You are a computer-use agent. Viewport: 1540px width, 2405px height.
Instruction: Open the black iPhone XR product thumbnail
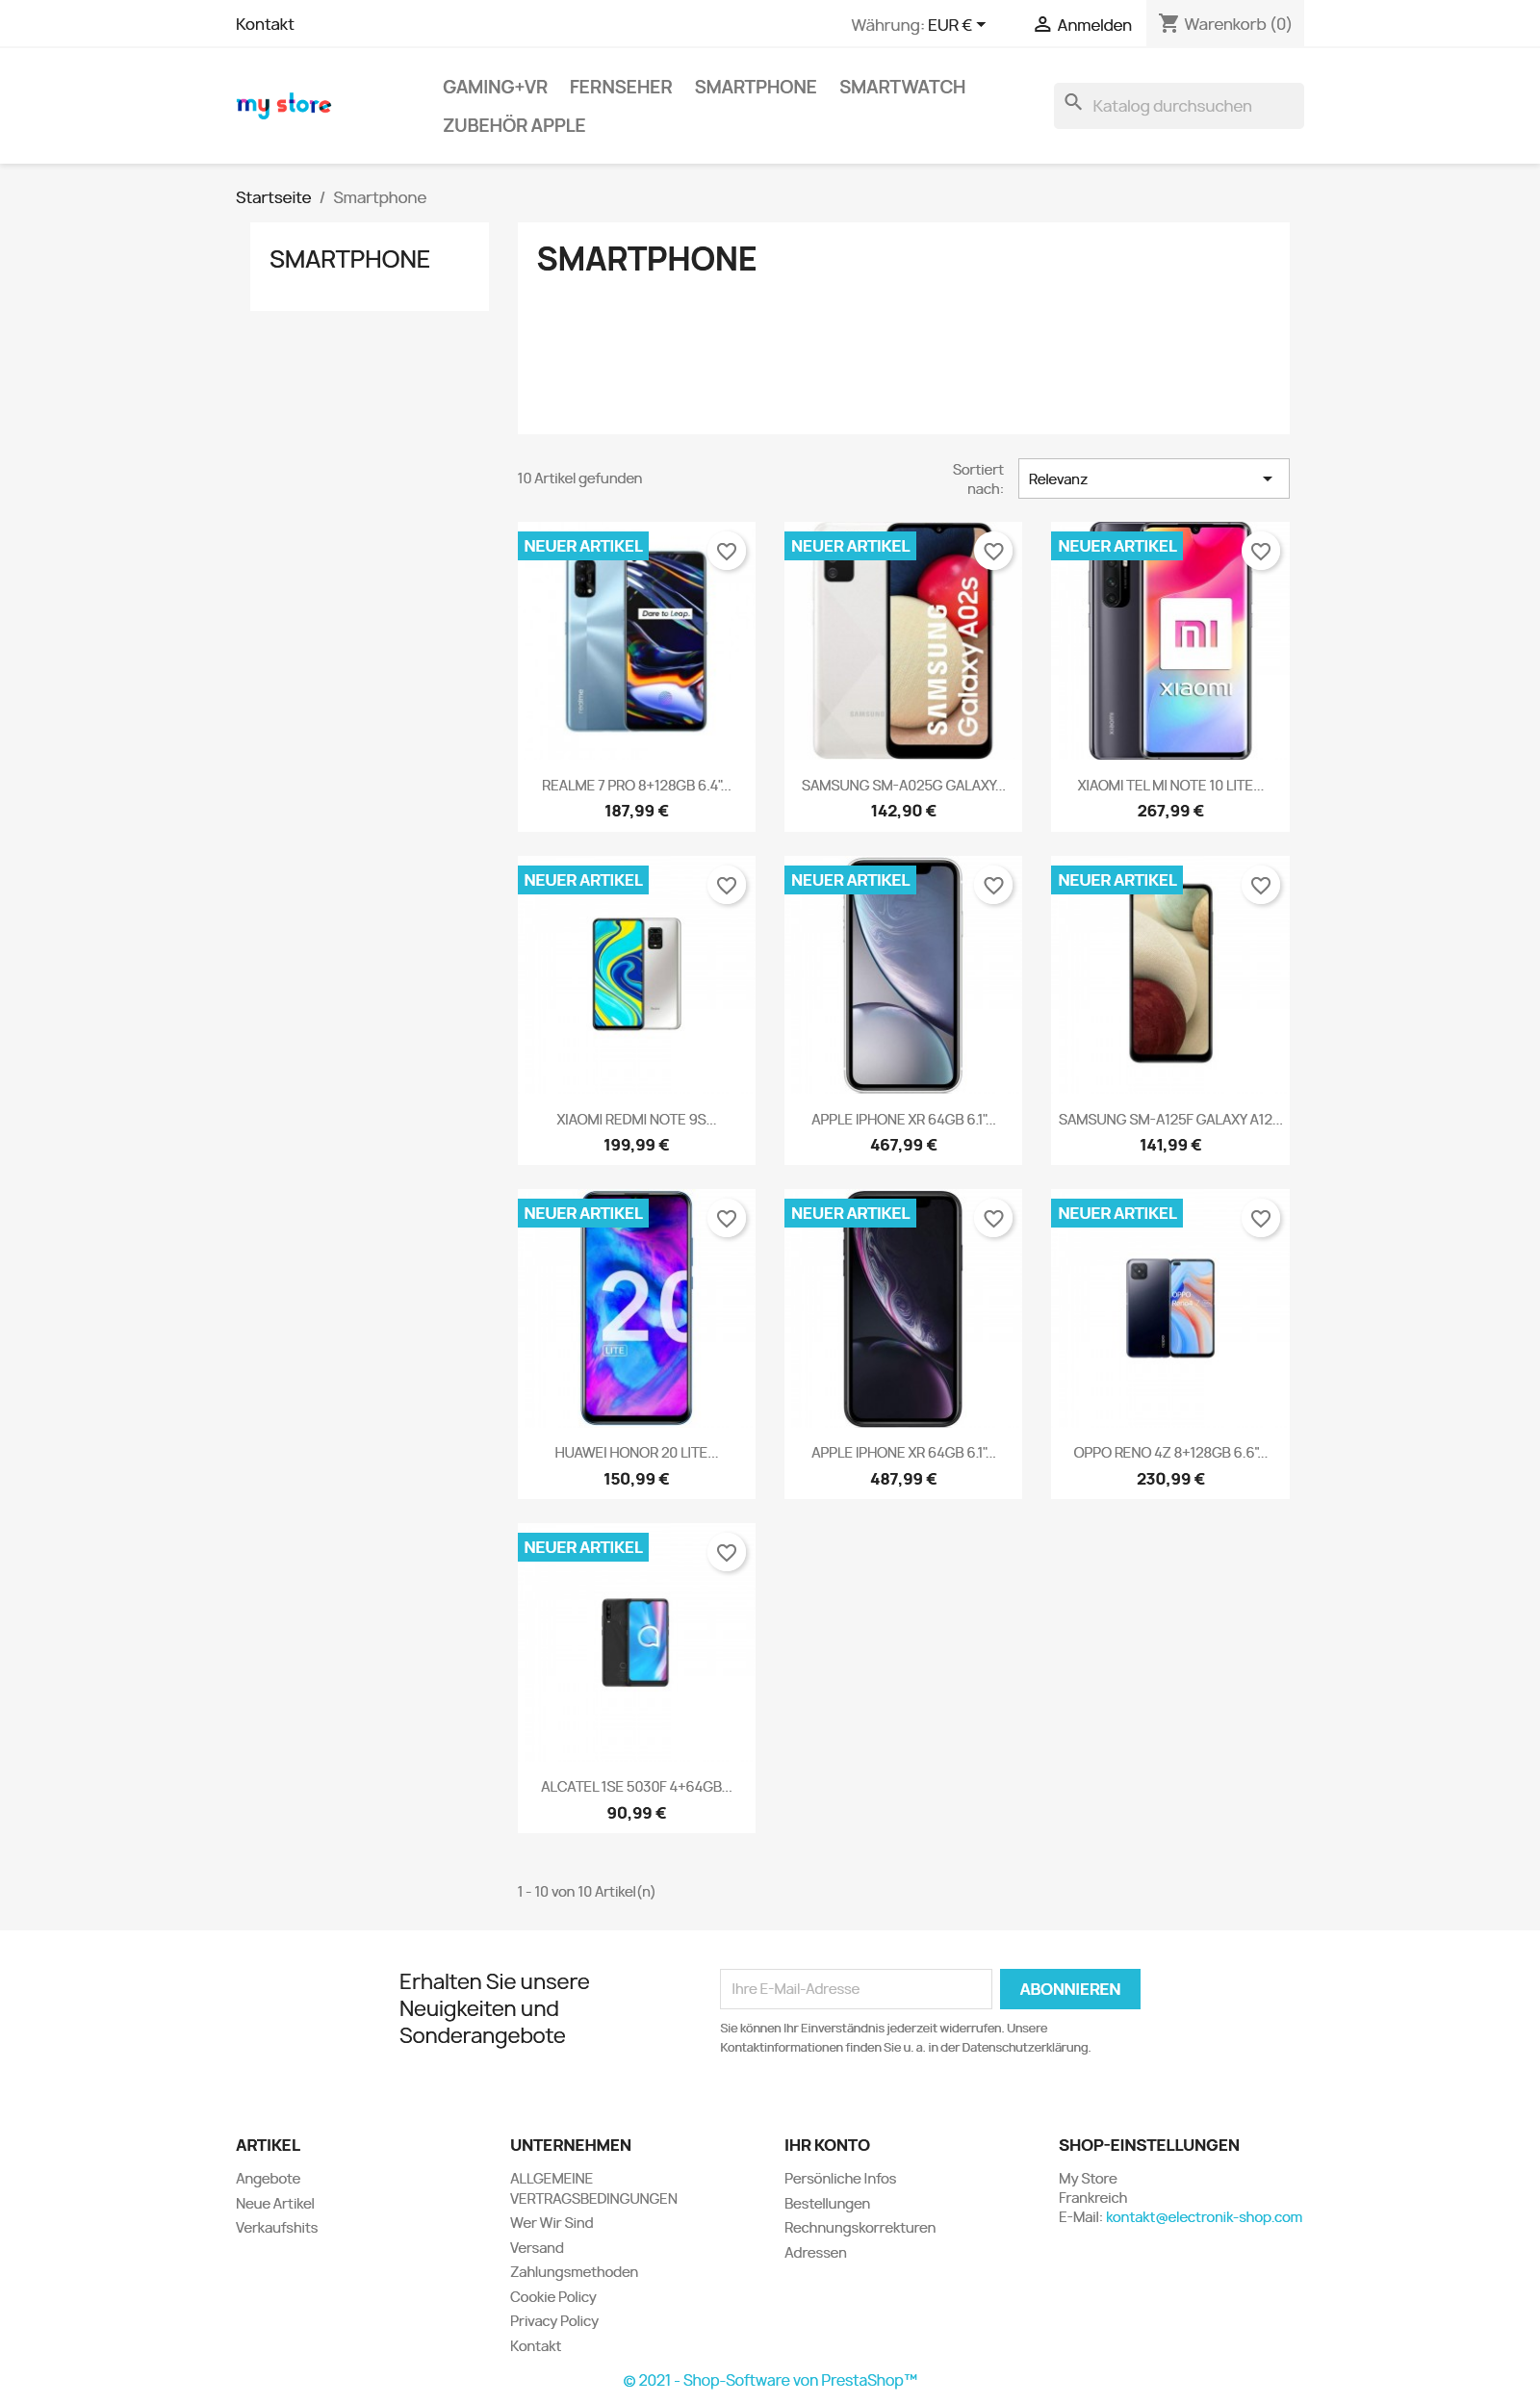click(902, 1308)
